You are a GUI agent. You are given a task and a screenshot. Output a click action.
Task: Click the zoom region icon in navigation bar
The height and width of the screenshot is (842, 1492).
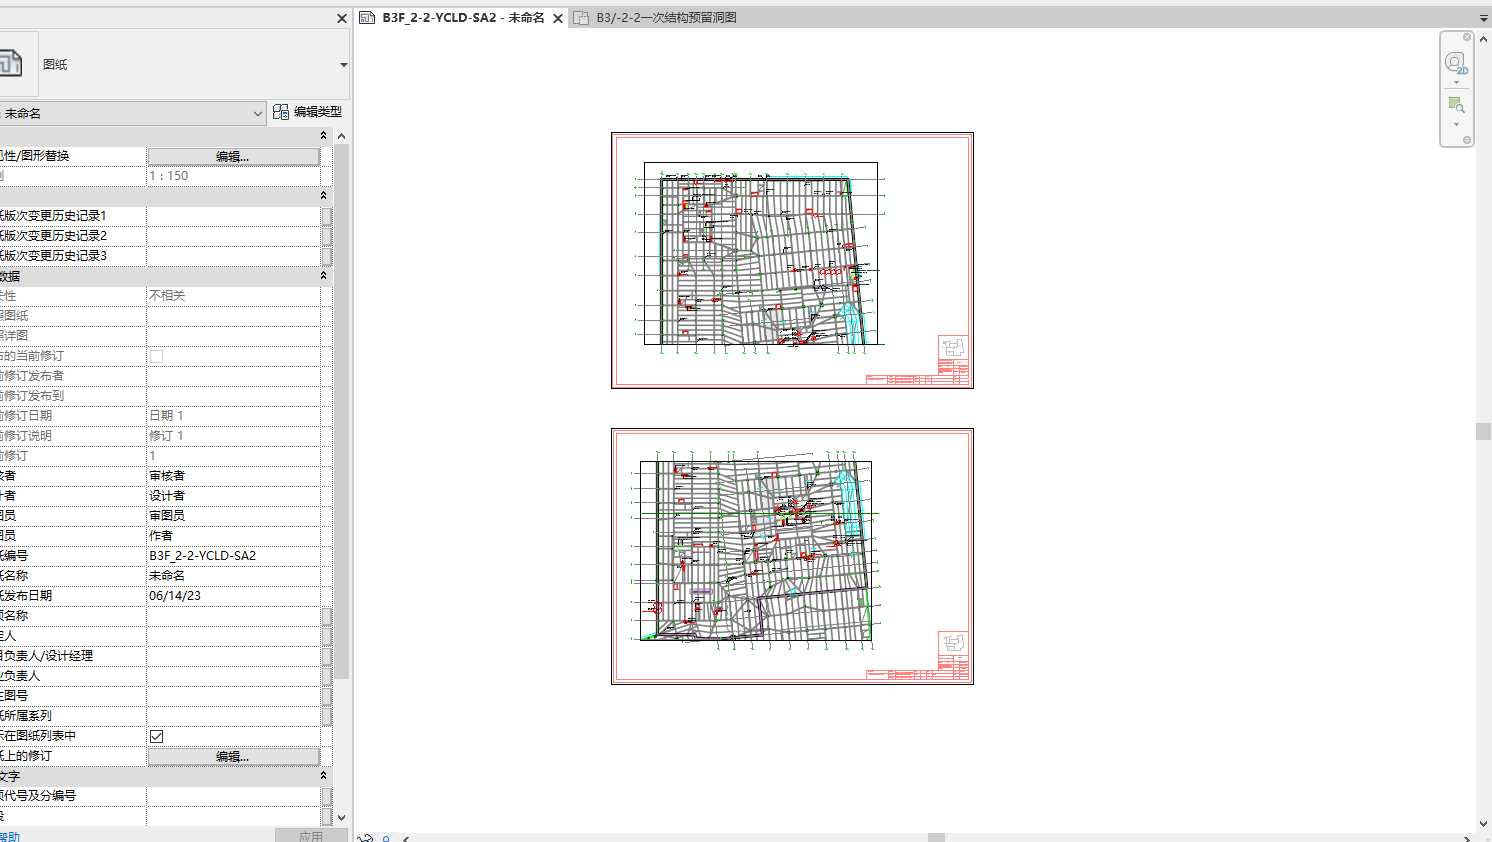point(1456,105)
